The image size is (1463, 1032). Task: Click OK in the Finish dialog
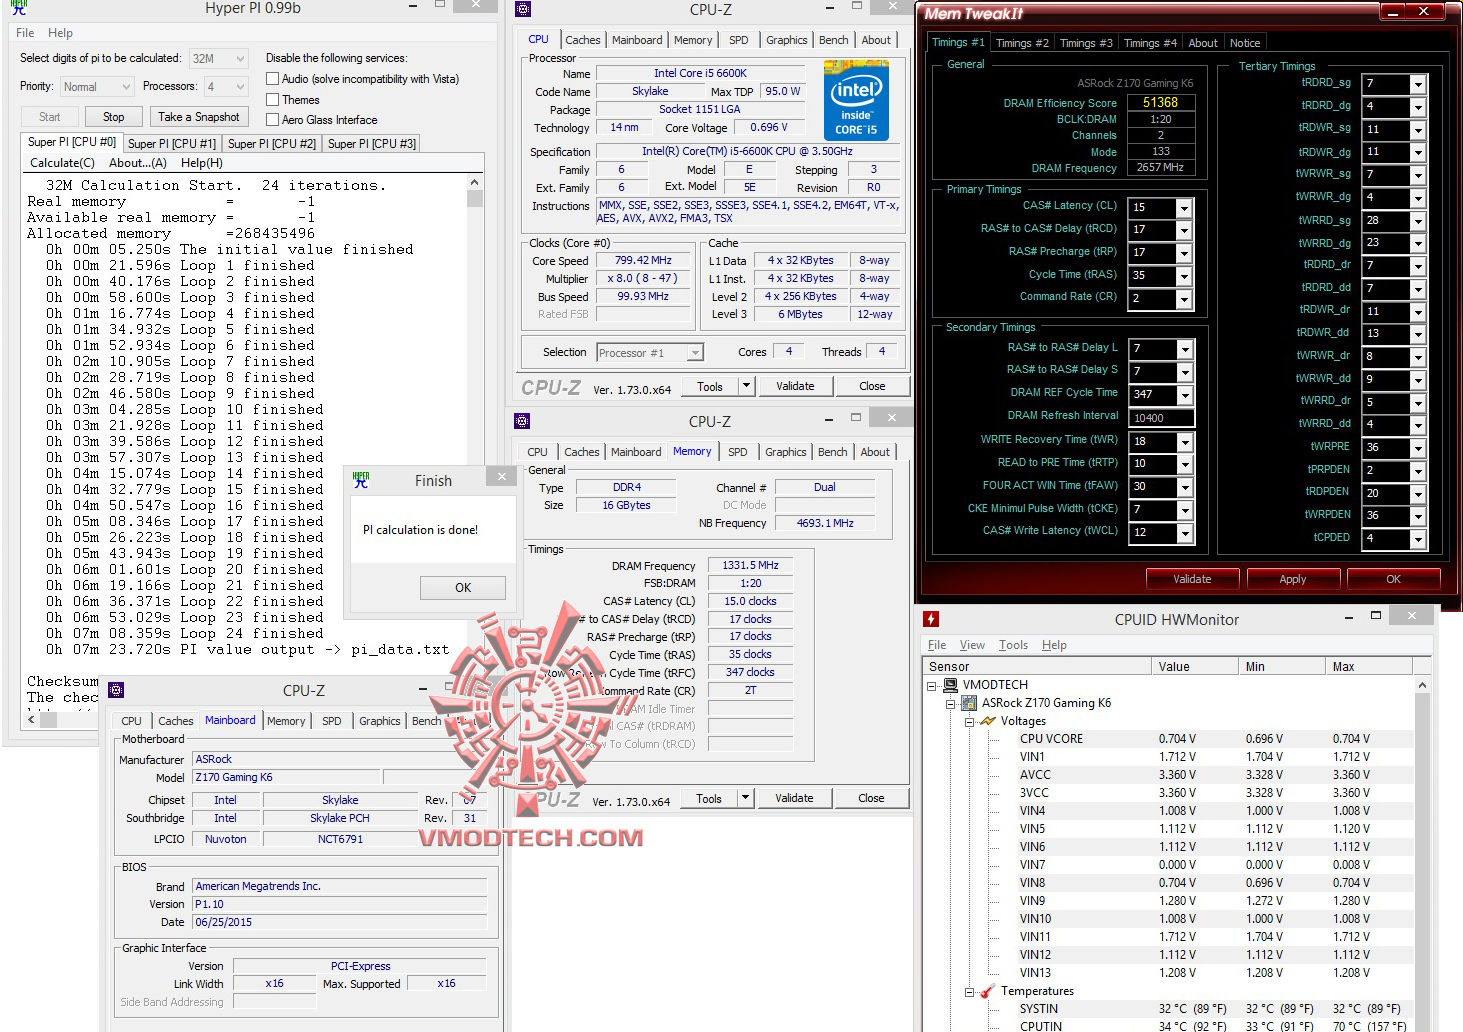(463, 588)
